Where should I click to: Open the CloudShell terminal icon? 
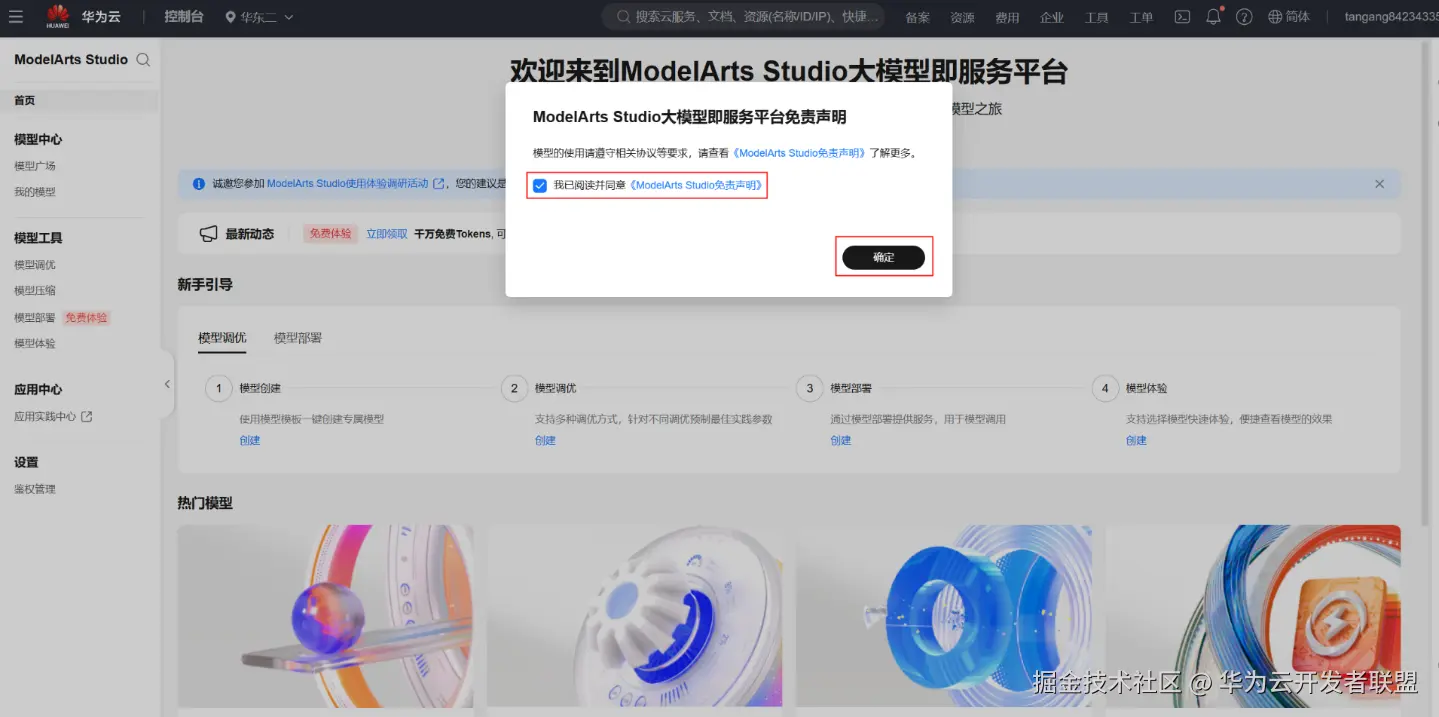[1182, 17]
